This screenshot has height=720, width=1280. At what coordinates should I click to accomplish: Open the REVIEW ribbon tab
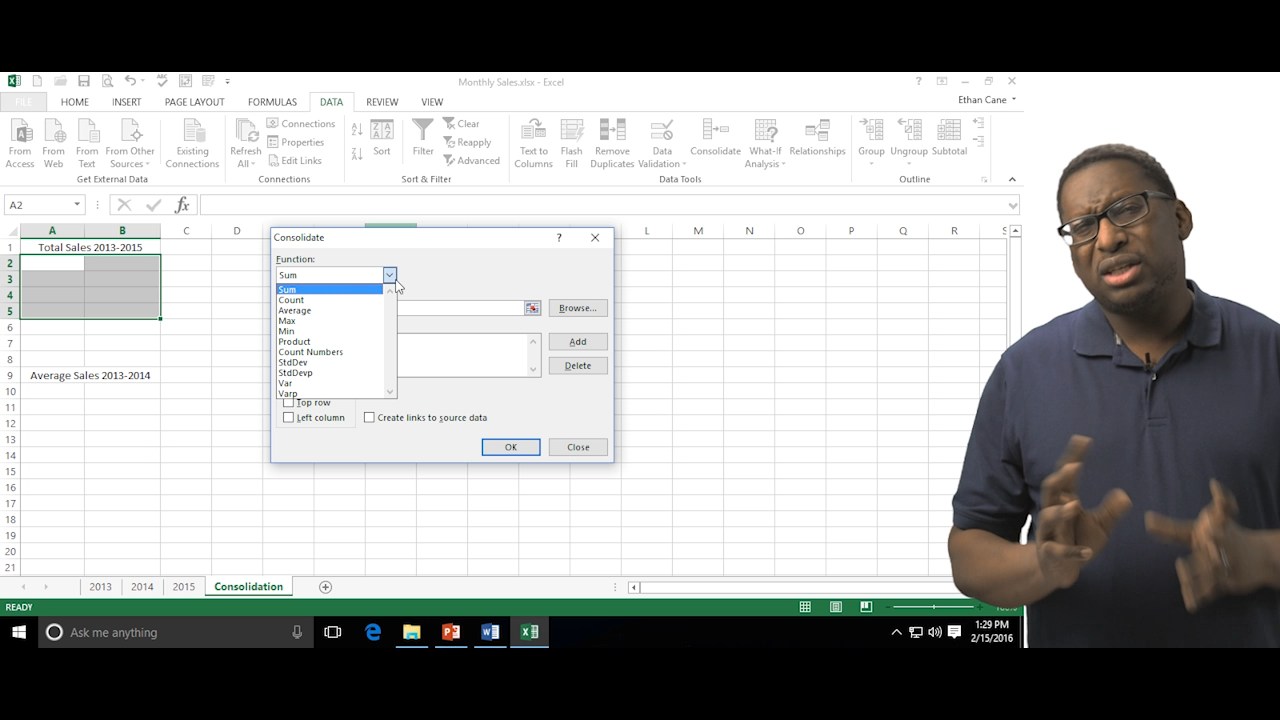tap(382, 102)
